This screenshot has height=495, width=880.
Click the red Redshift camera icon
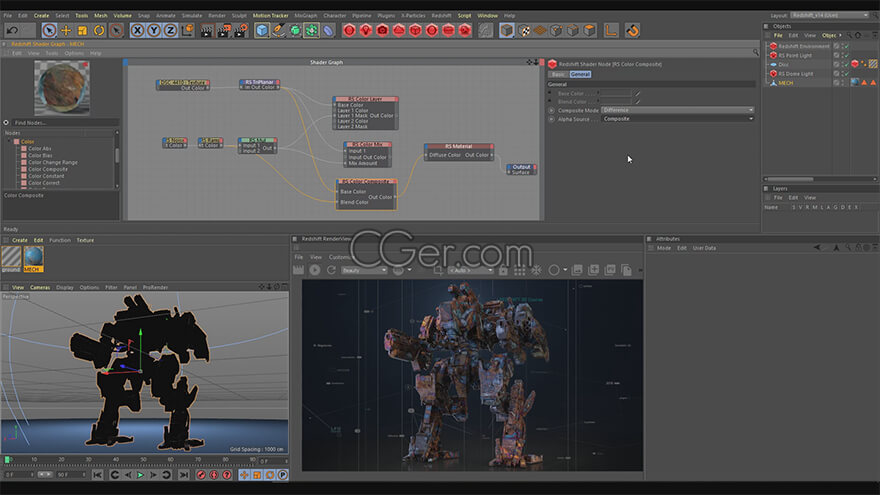point(382,30)
